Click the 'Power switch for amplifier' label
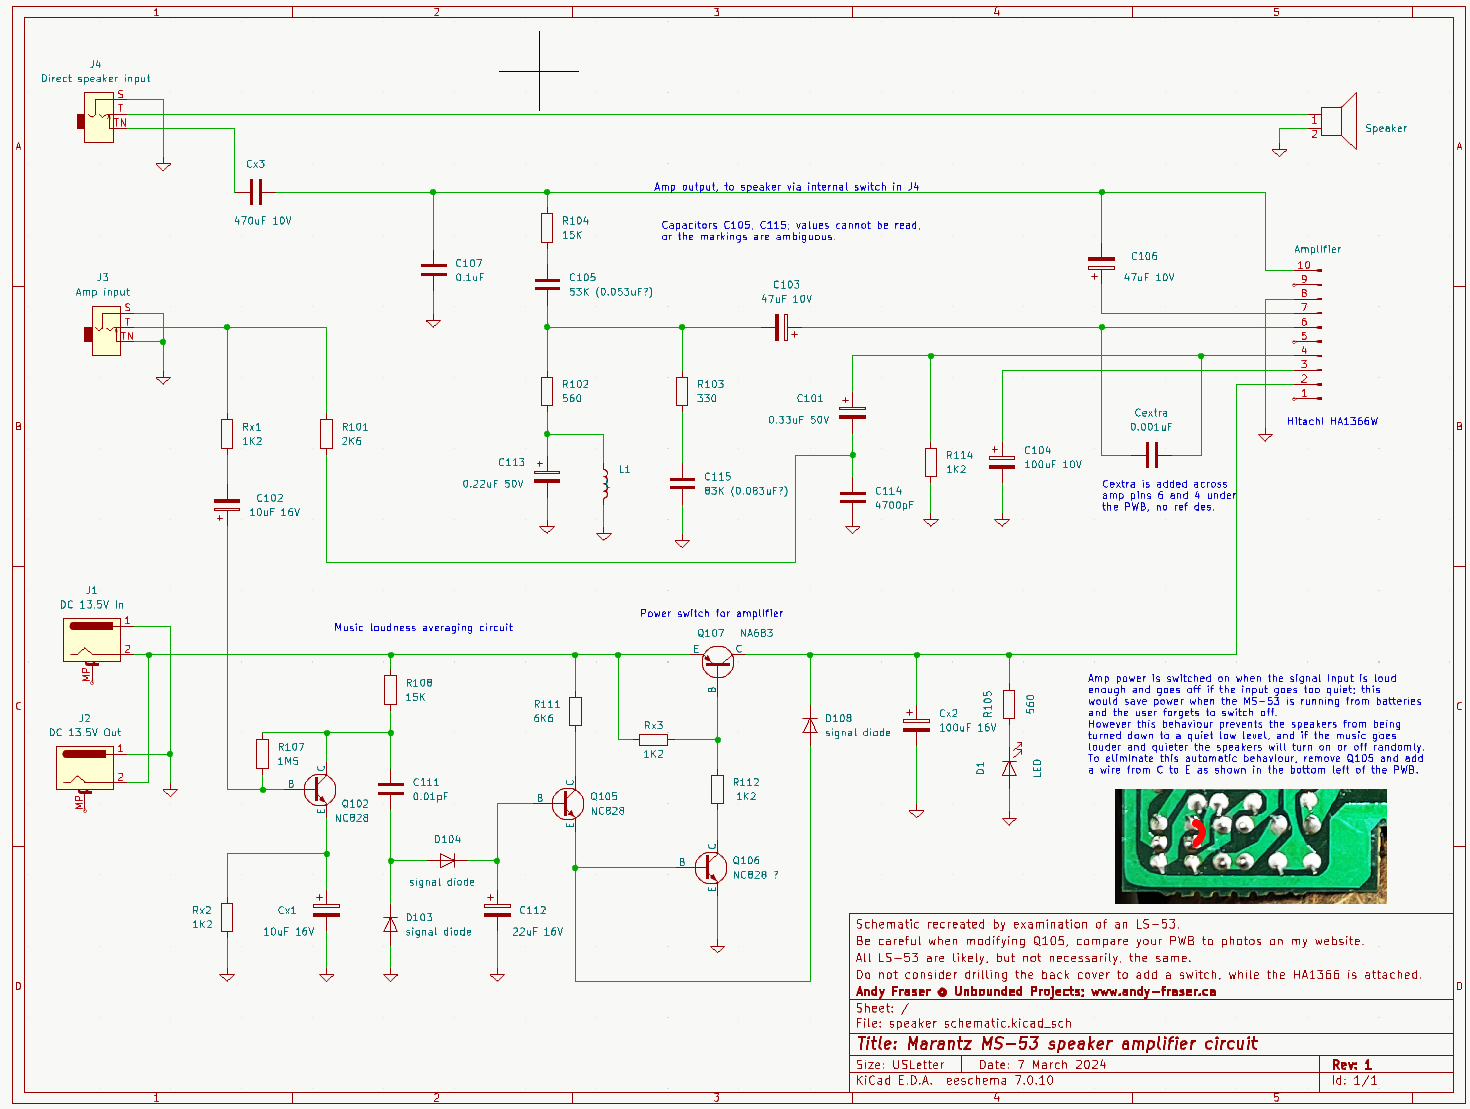This screenshot has width=1470, height=1109. click(x=712, y=613)
